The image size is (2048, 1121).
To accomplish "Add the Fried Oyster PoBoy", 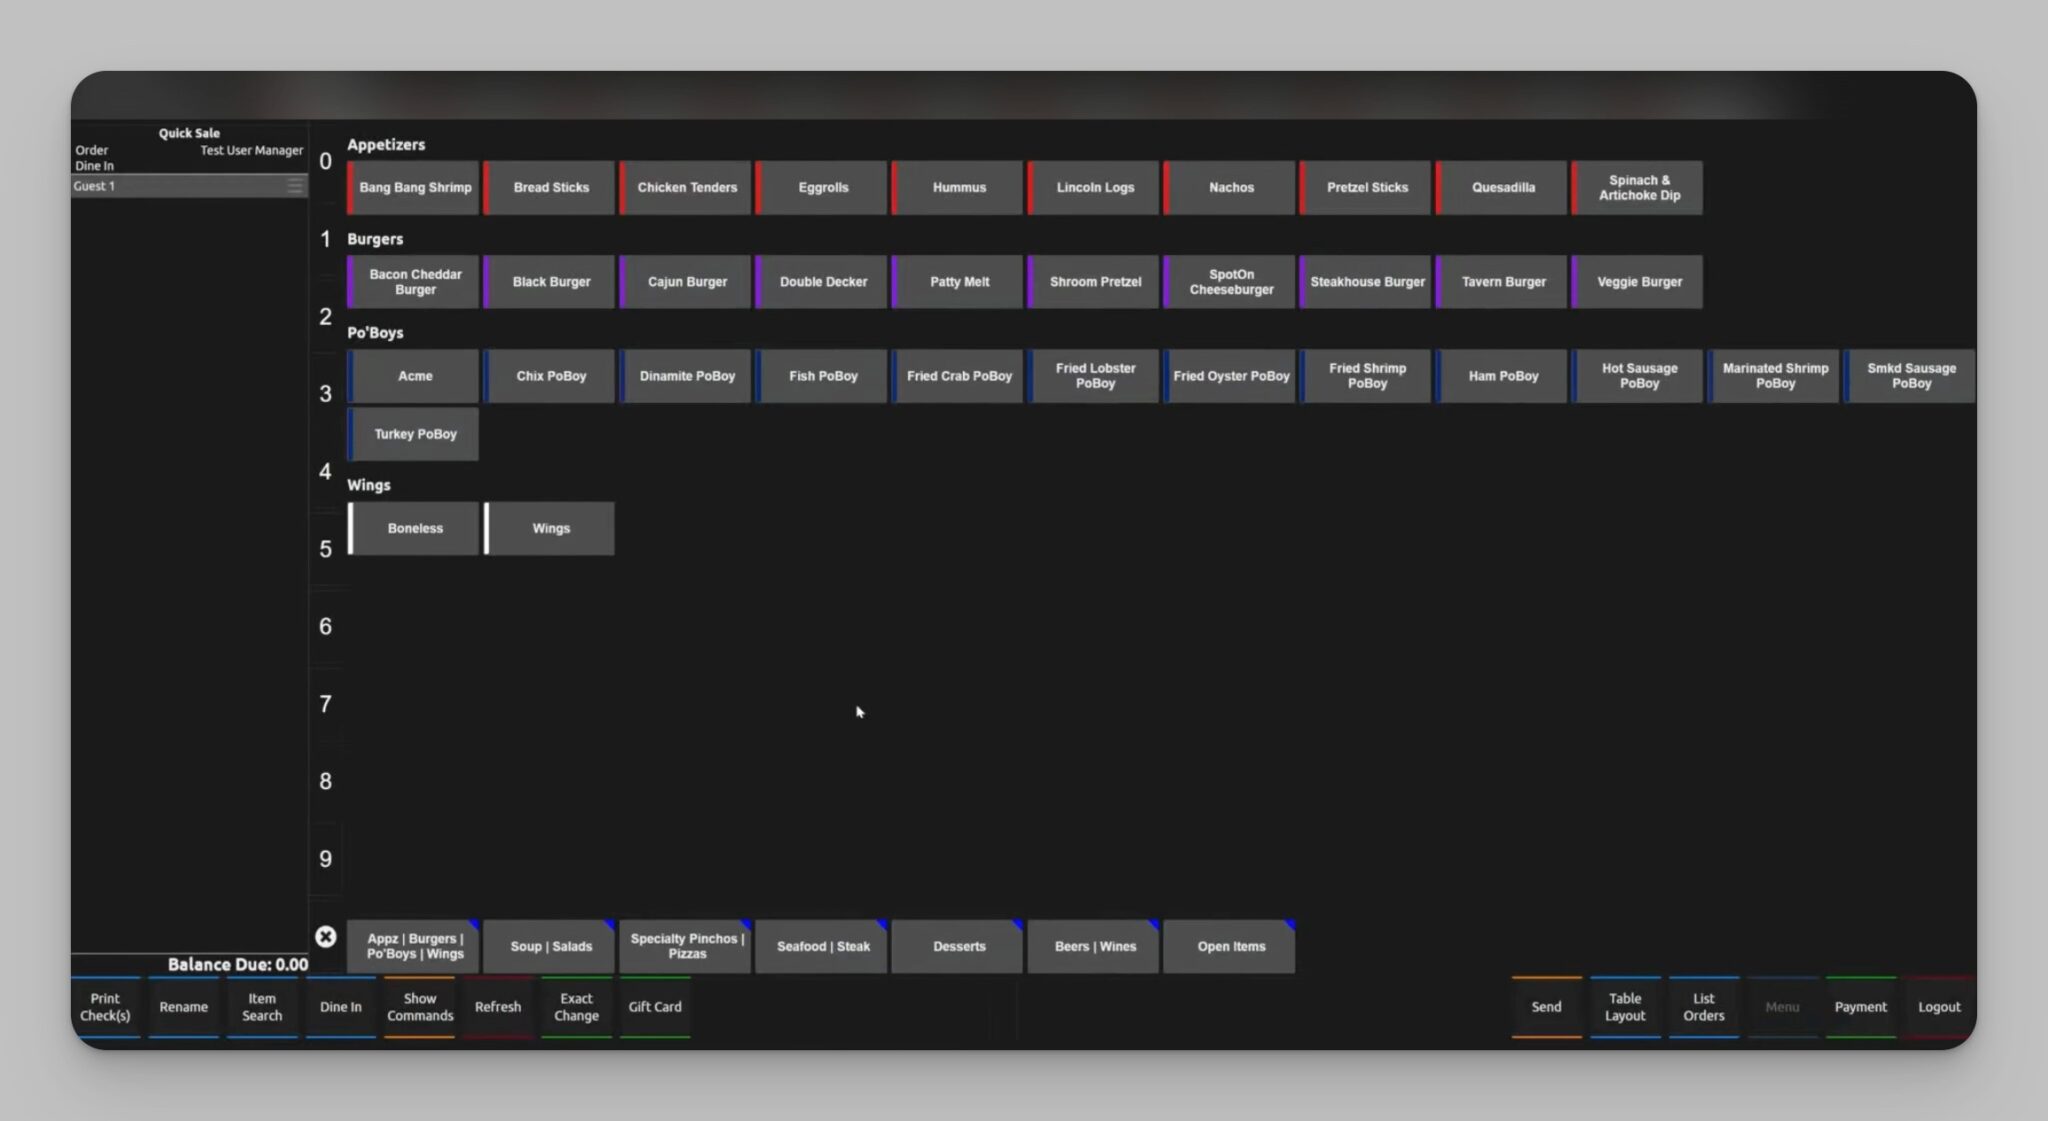I will (1229, 376).
